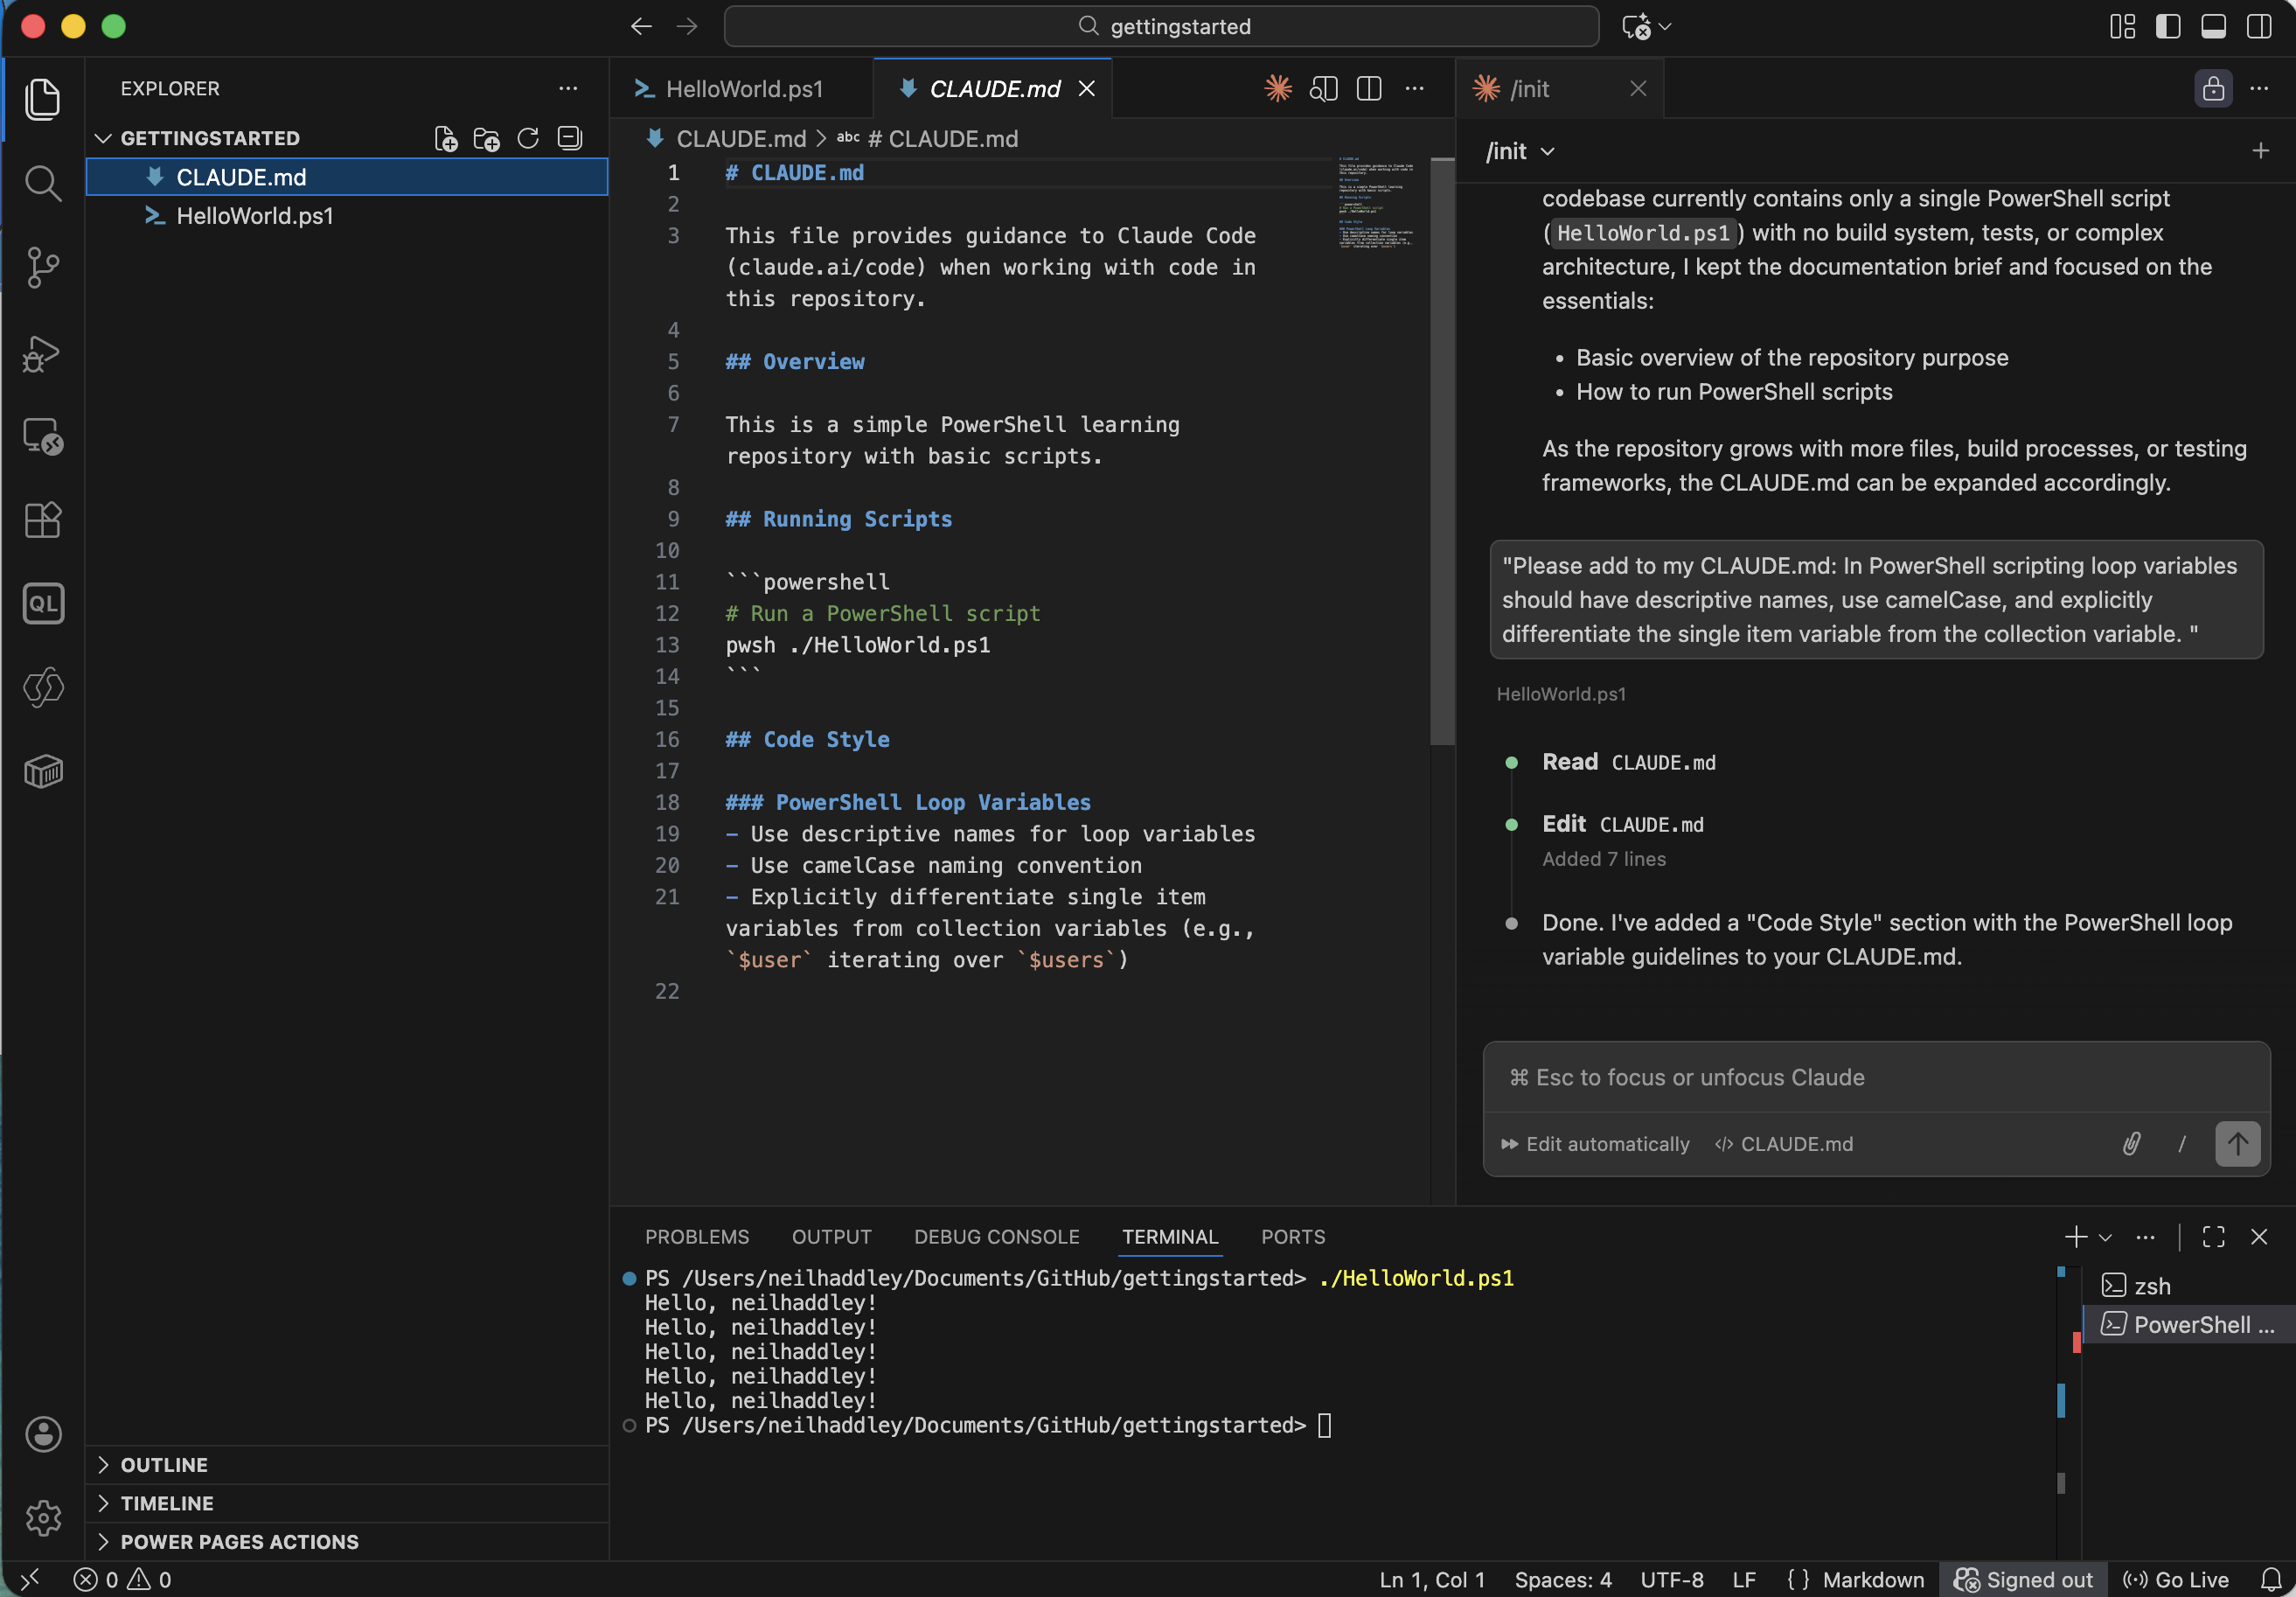
Task: Start the Go Live server
Action: tap(2176, 1580)
